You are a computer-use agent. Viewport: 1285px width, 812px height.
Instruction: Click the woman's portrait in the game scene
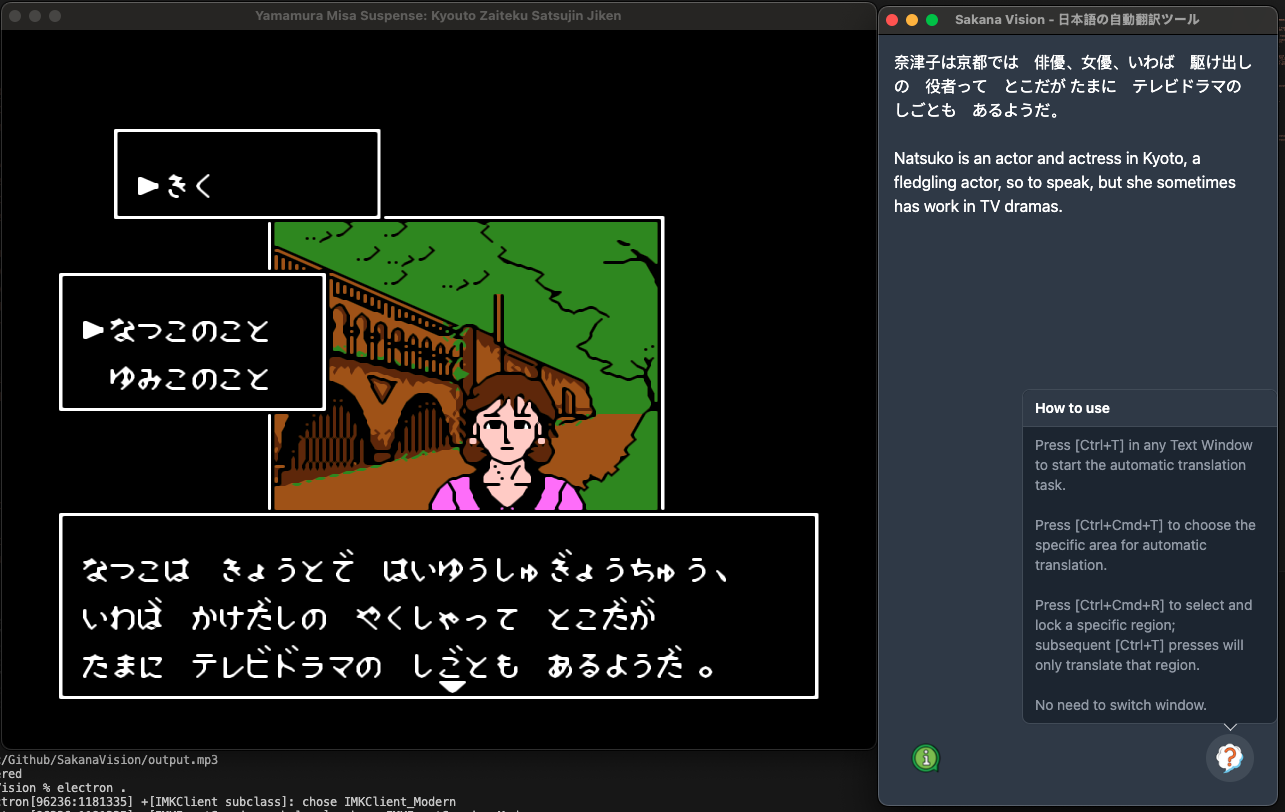click(508, 442)
